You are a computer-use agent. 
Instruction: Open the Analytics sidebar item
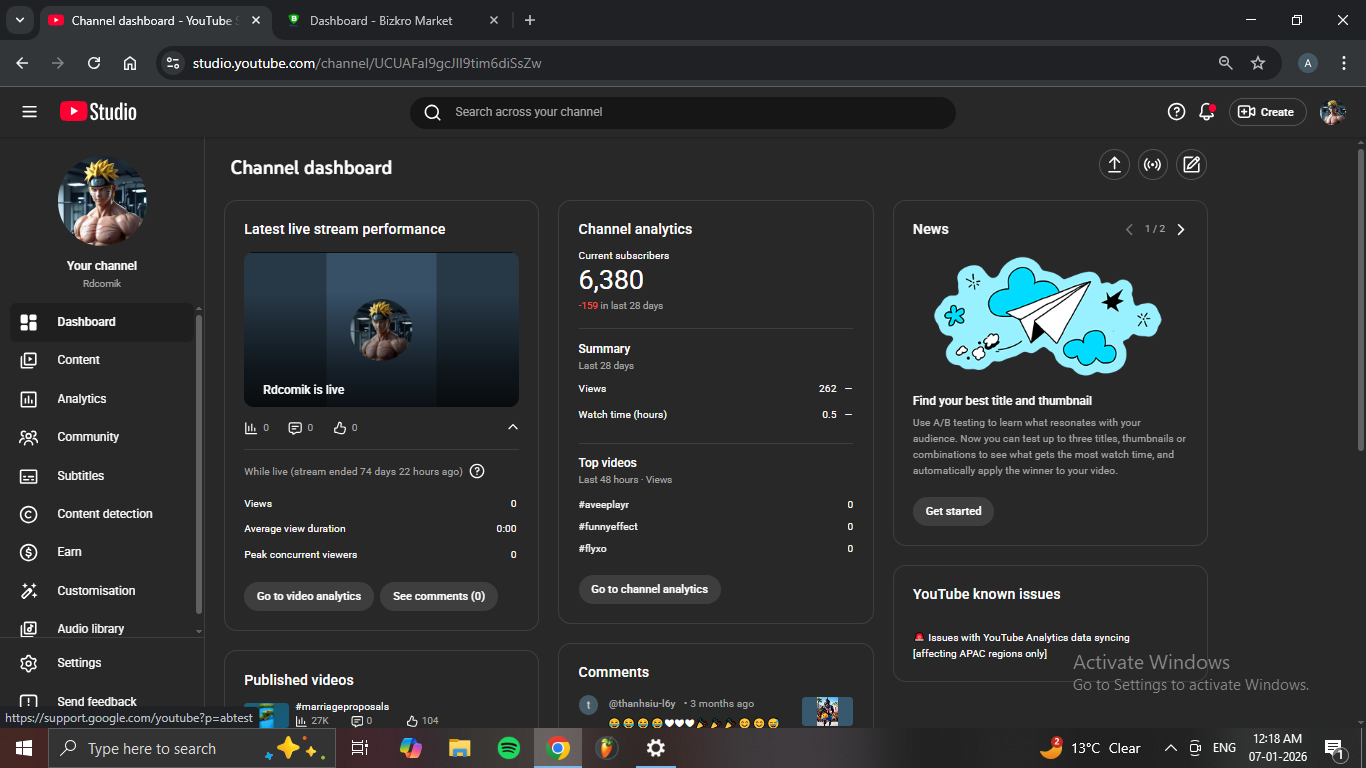82,399
